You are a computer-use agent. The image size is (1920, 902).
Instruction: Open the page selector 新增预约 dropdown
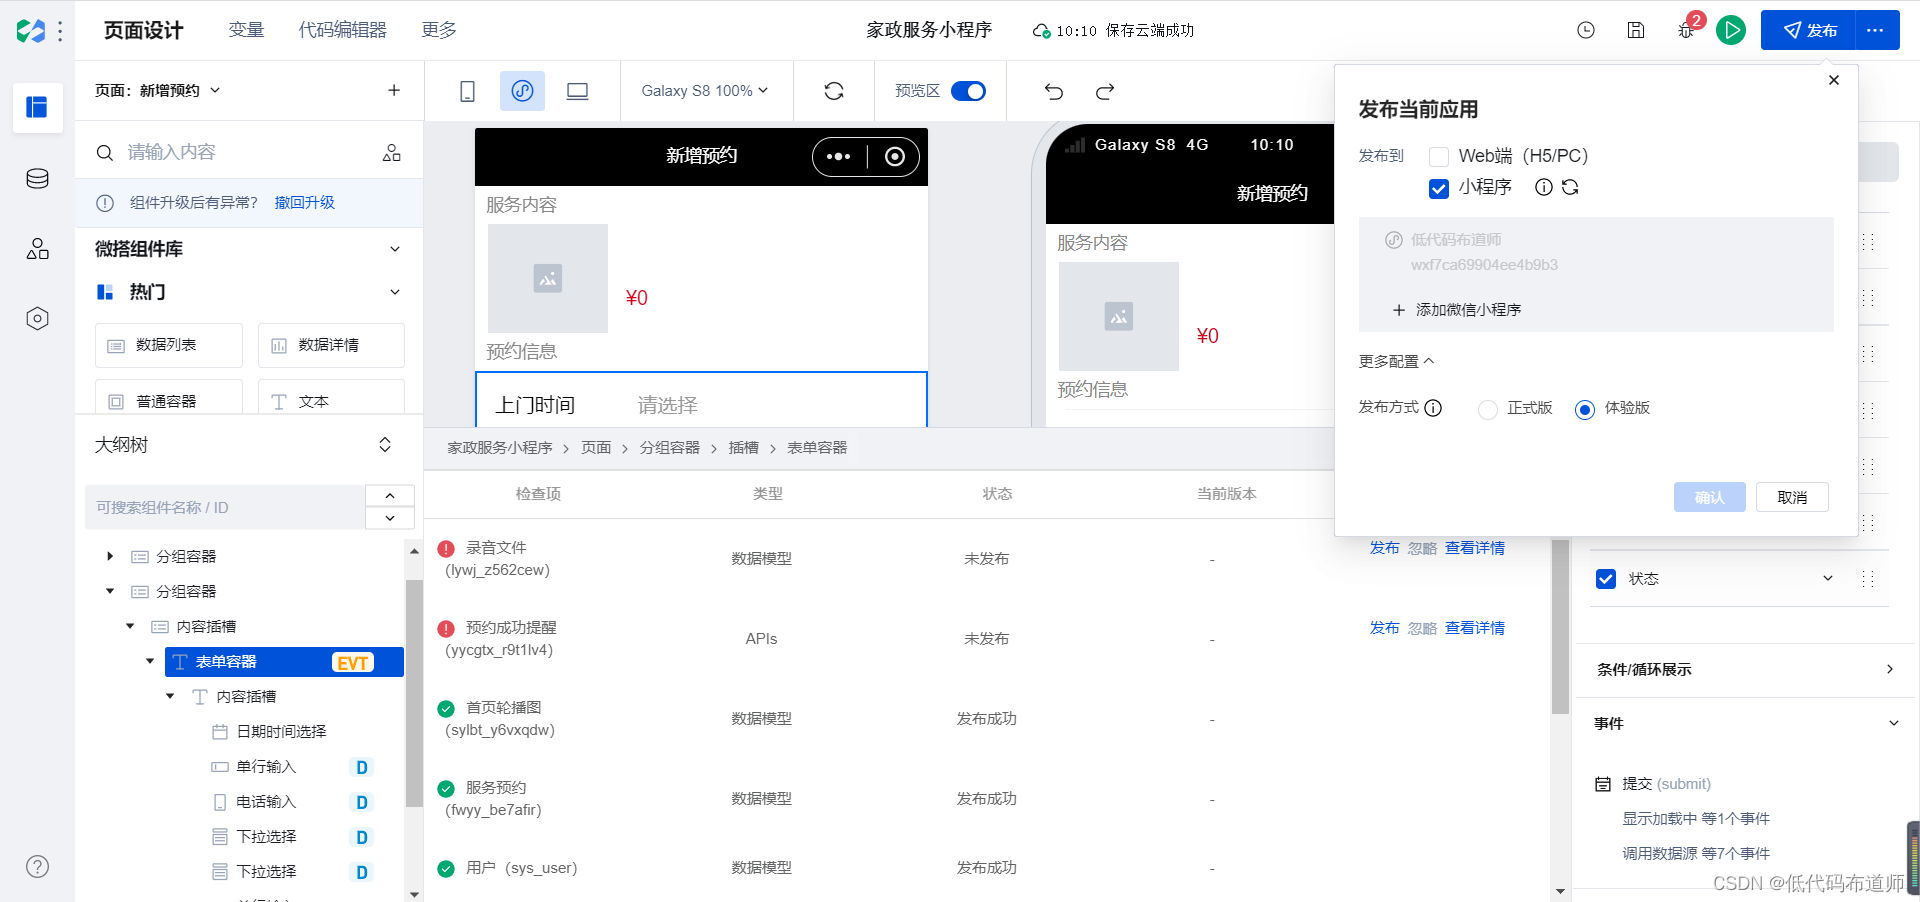158,90
